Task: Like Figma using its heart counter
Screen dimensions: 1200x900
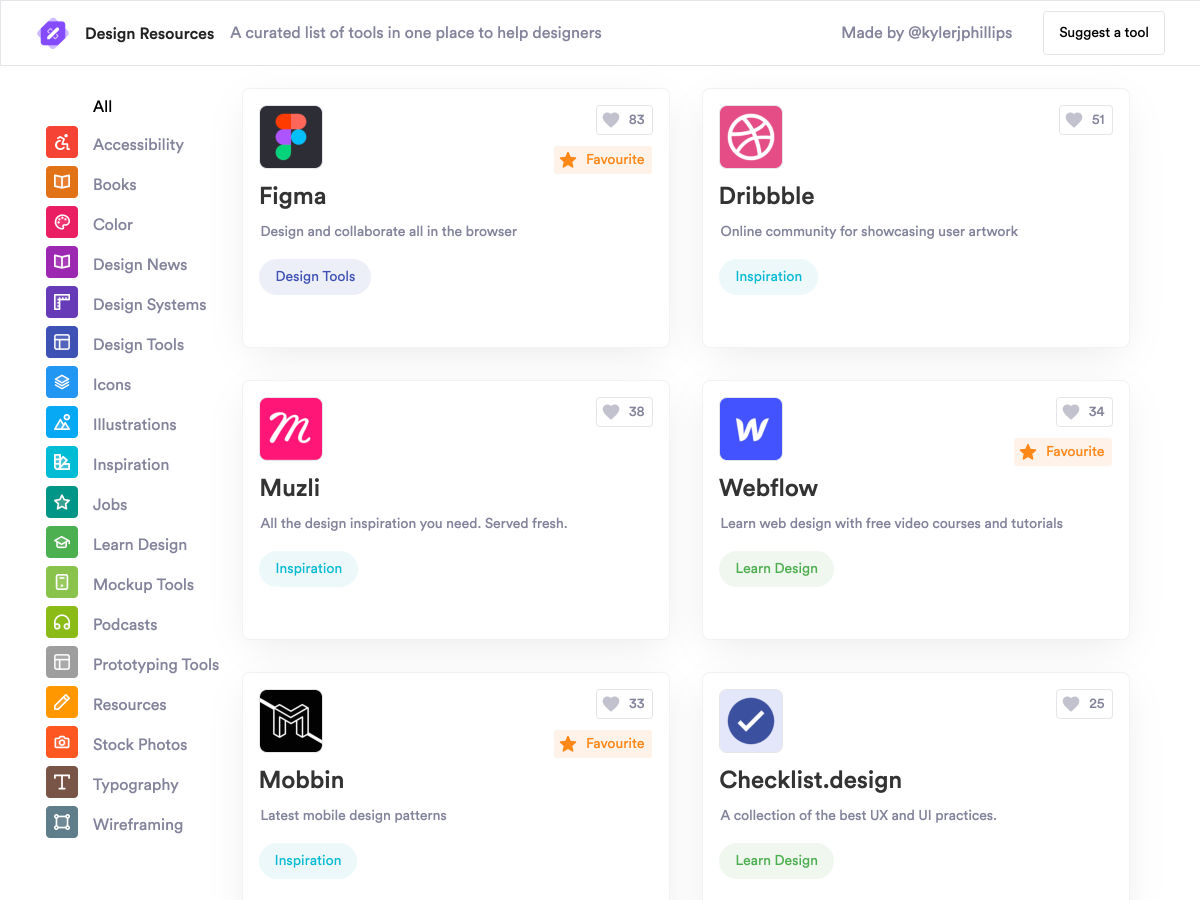Action: coord(624,120)
